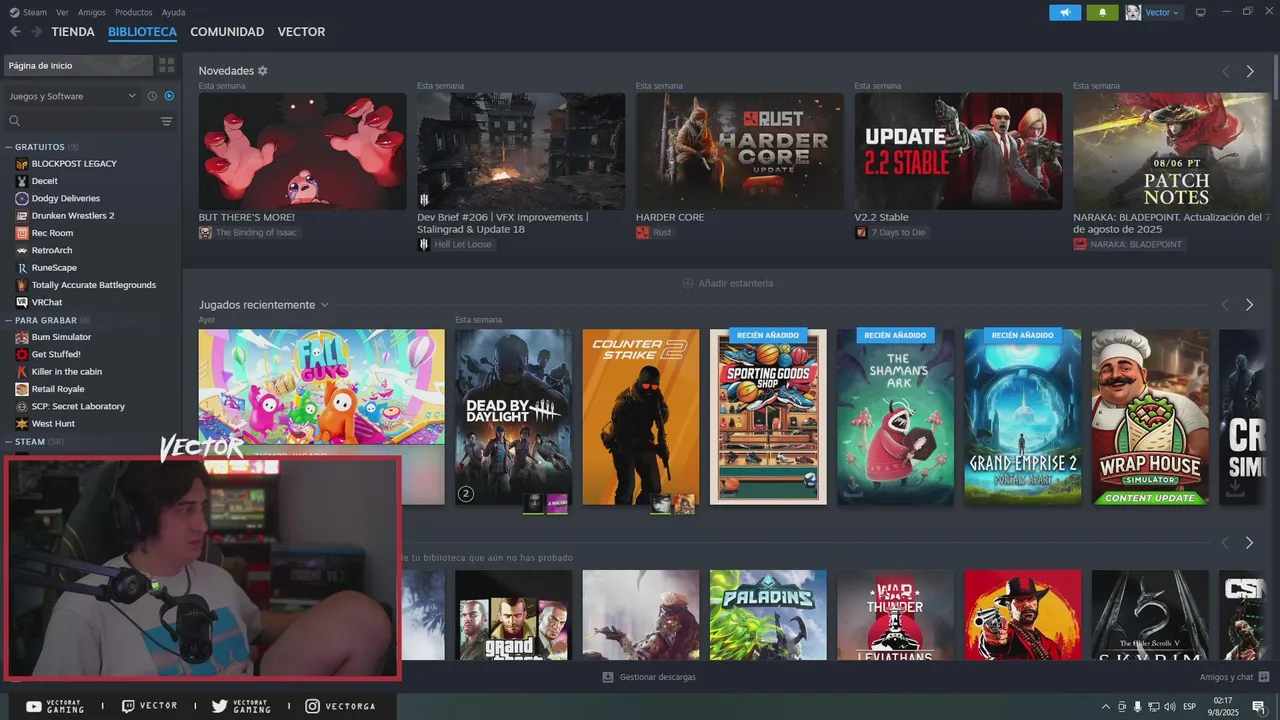Click the taskbar volume icon
The image size is (1280, 720).
pos(1170,707)
